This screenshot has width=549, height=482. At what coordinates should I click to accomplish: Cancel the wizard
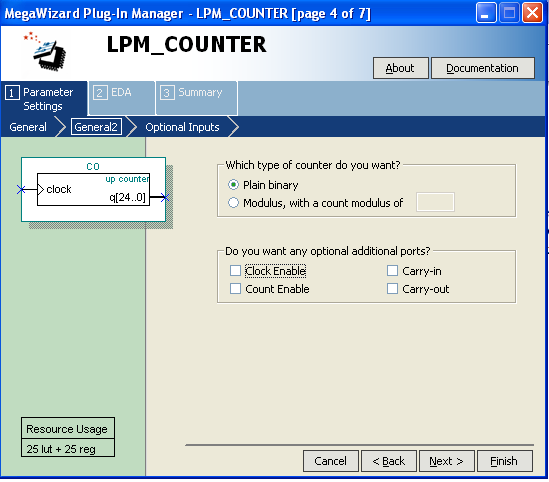331,461
